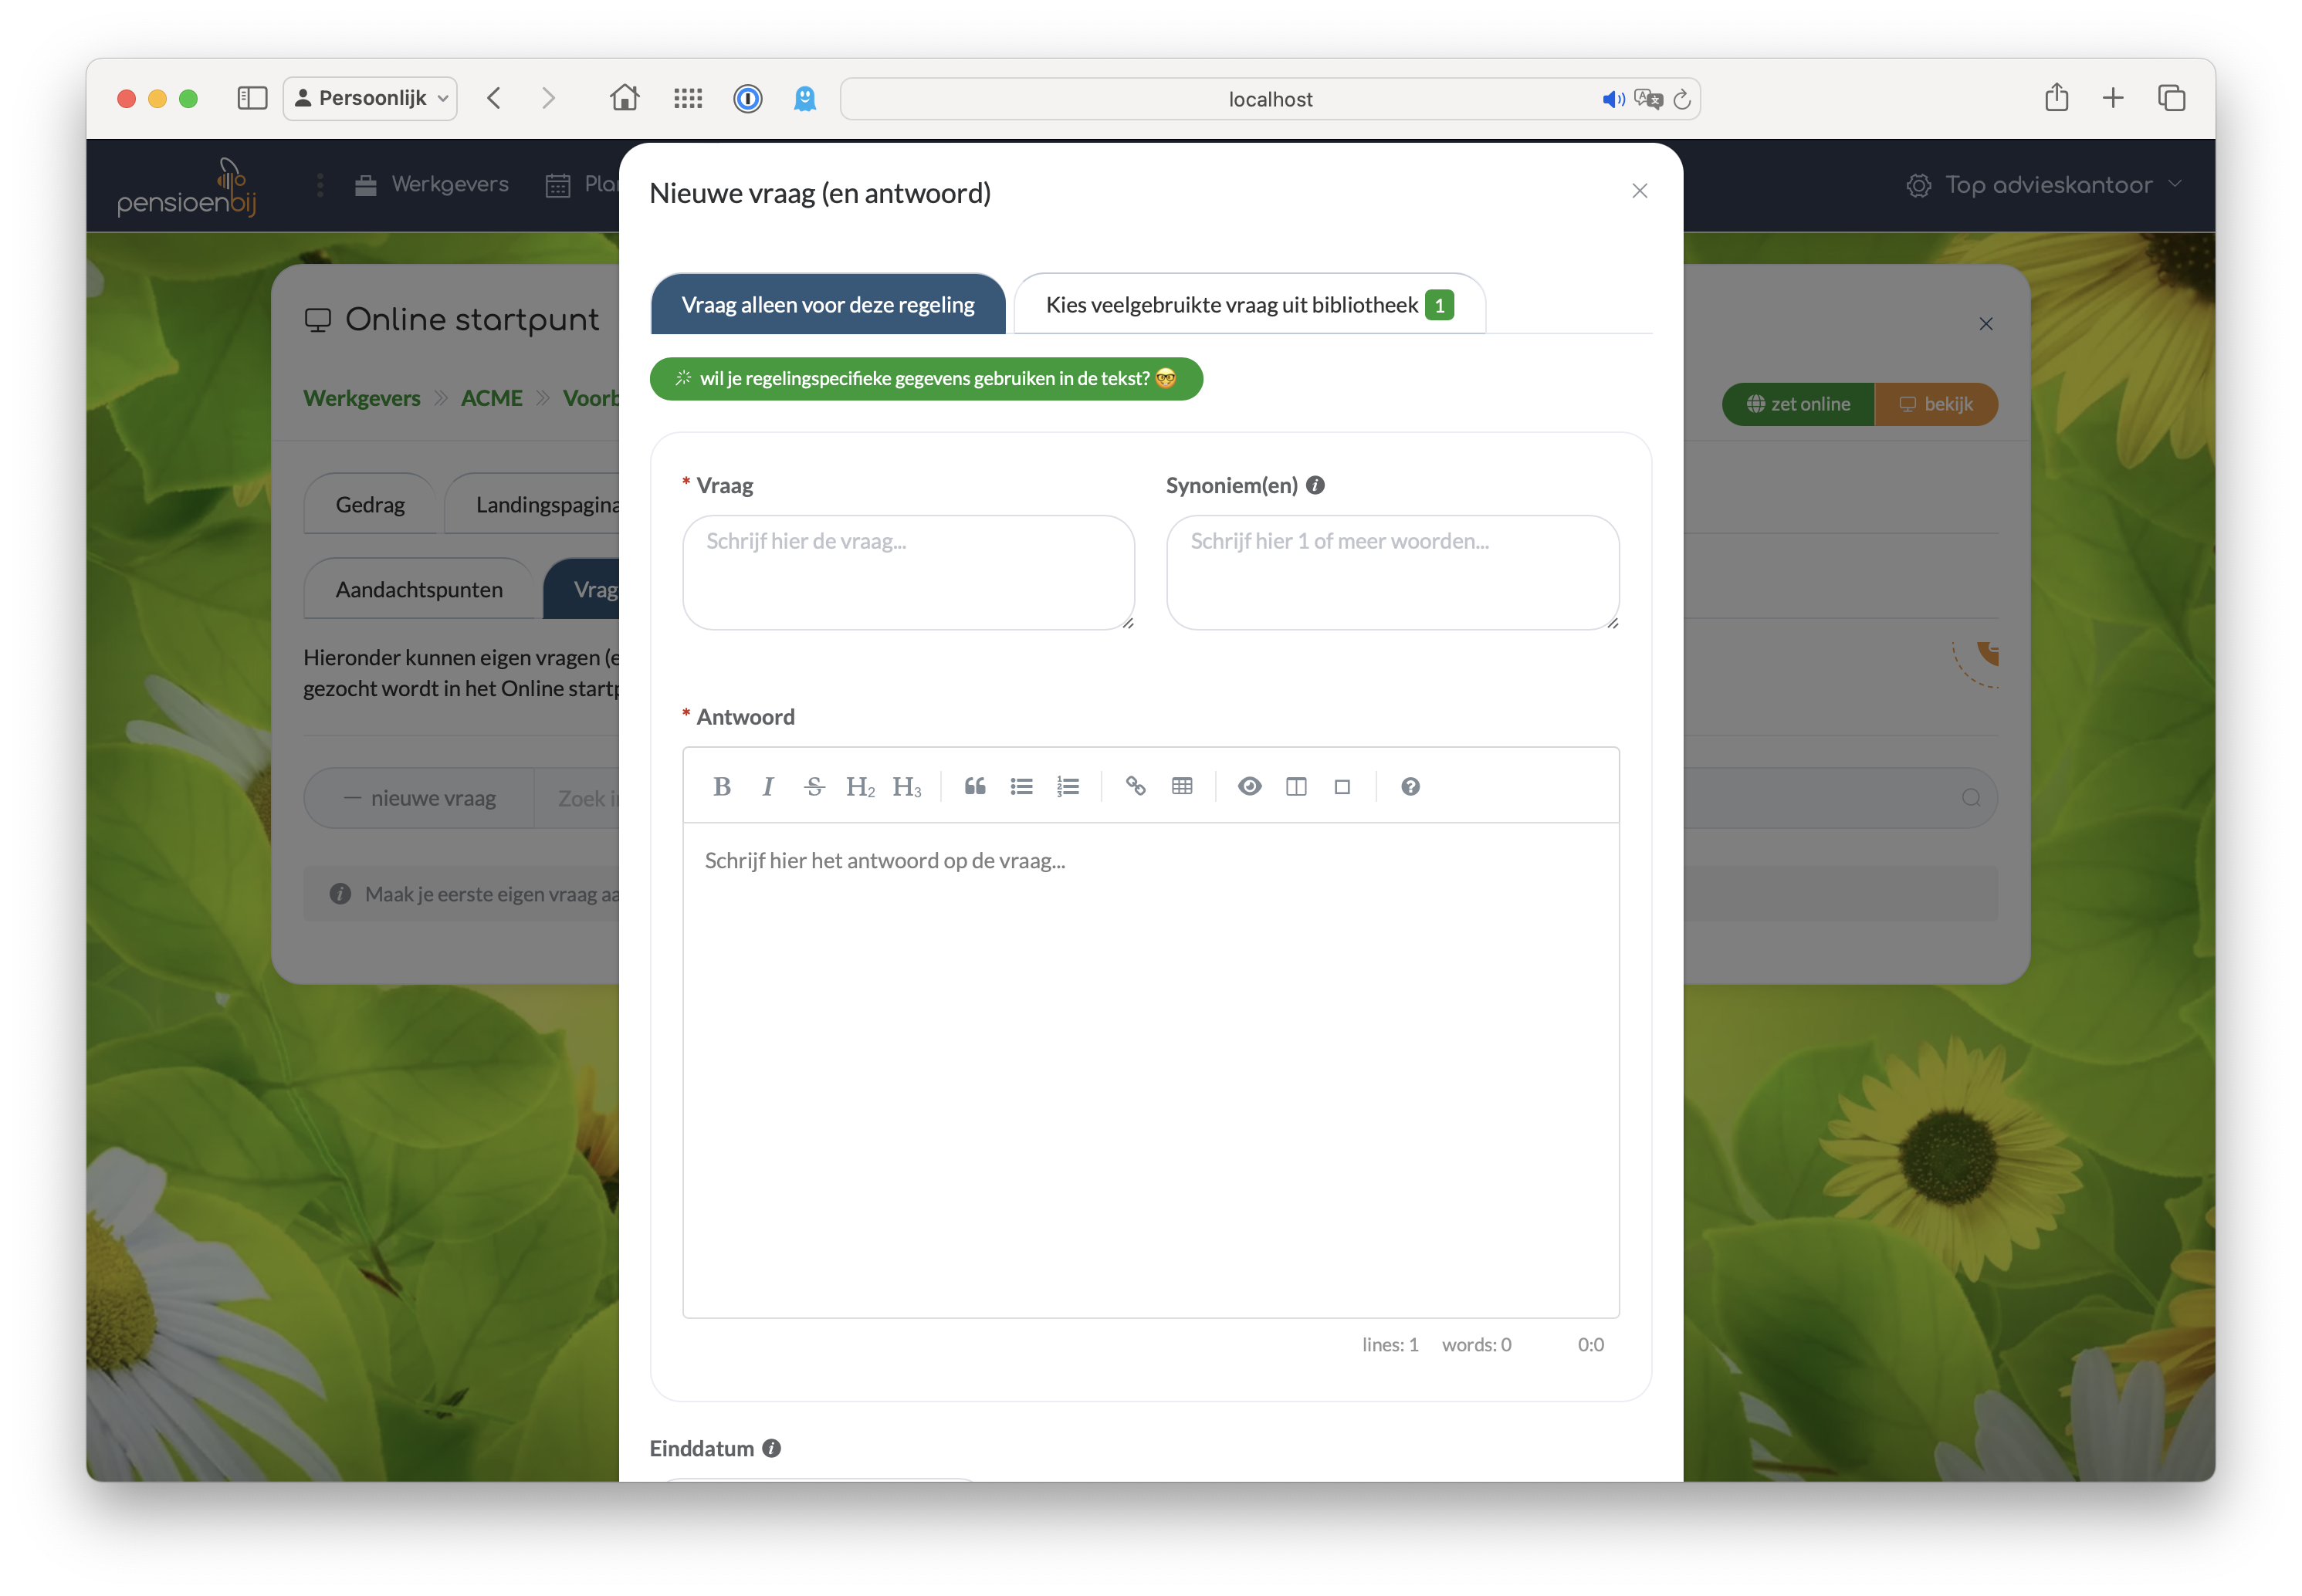Open Safari home page
Viewport: 2302px width, 1596px height.
pos(625,98)
